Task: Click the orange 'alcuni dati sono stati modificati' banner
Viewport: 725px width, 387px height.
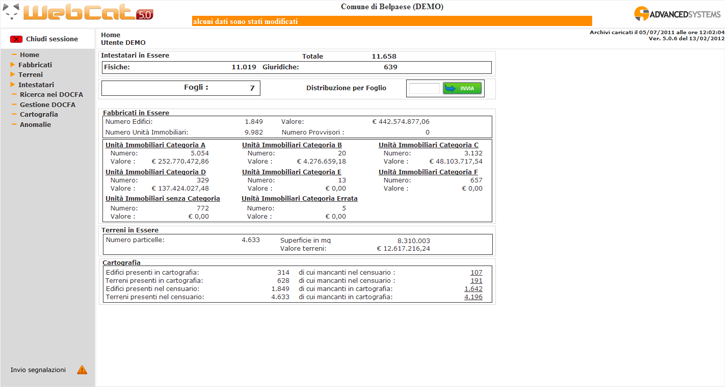Action: pos(392,21)
